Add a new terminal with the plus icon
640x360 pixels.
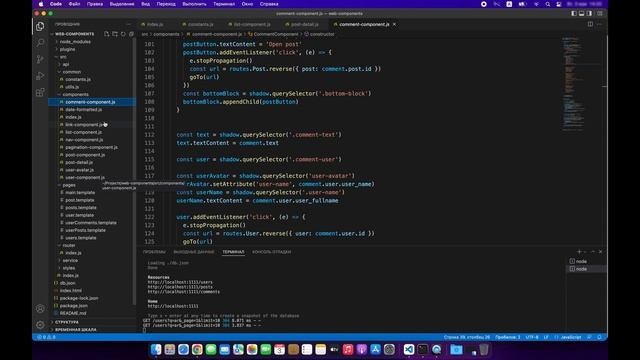(579, 252)
